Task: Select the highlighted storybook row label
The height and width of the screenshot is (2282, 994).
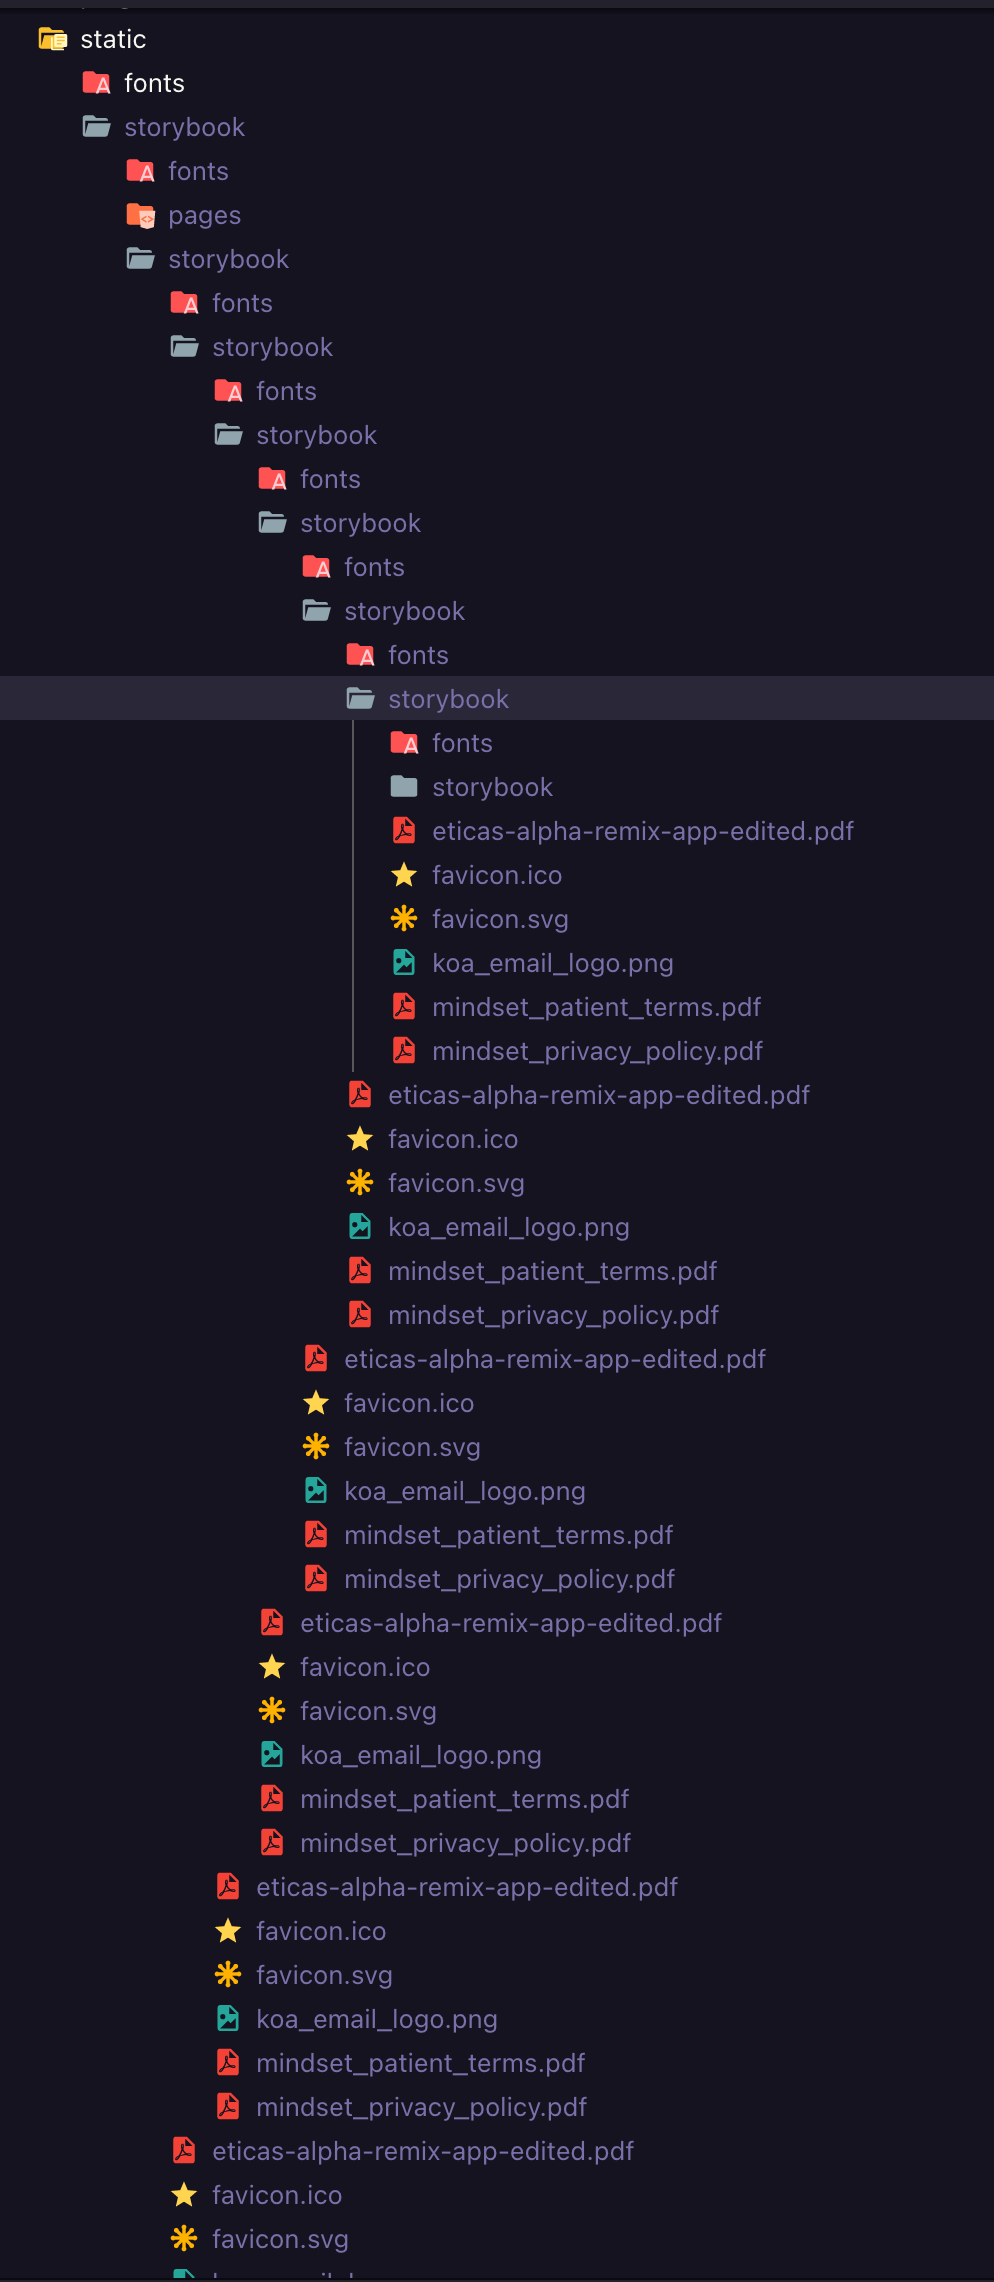Action: click(448, 699)
